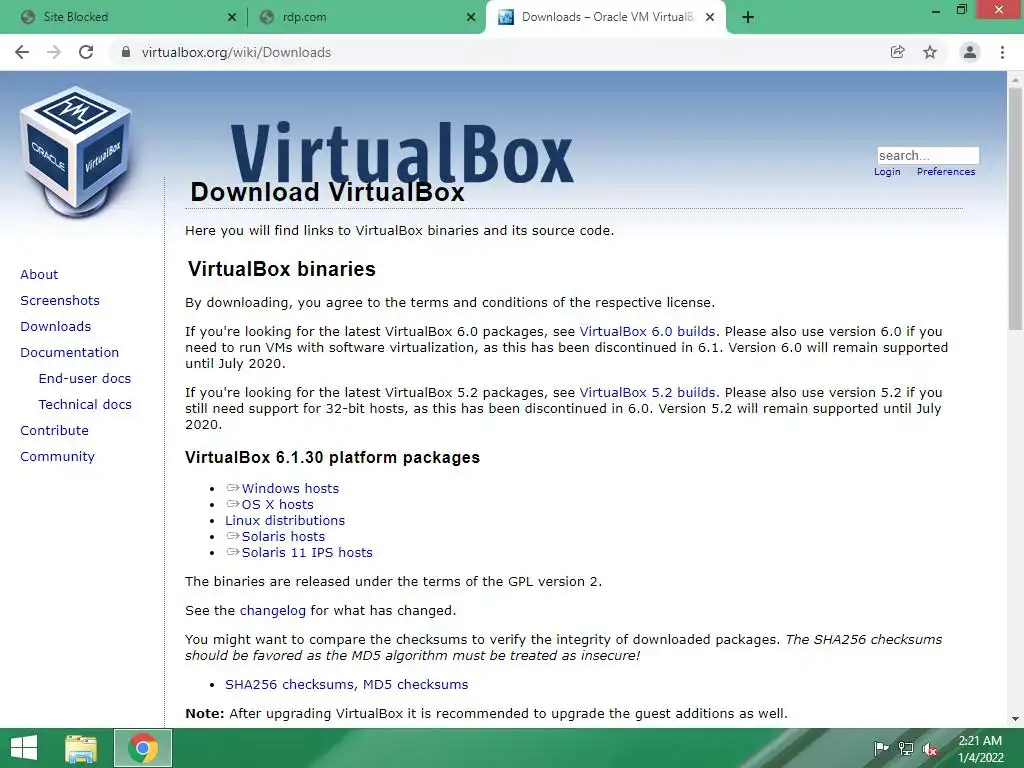Open the SHA256 checksums link
The image size is (1024, 768).
[290, 684]
